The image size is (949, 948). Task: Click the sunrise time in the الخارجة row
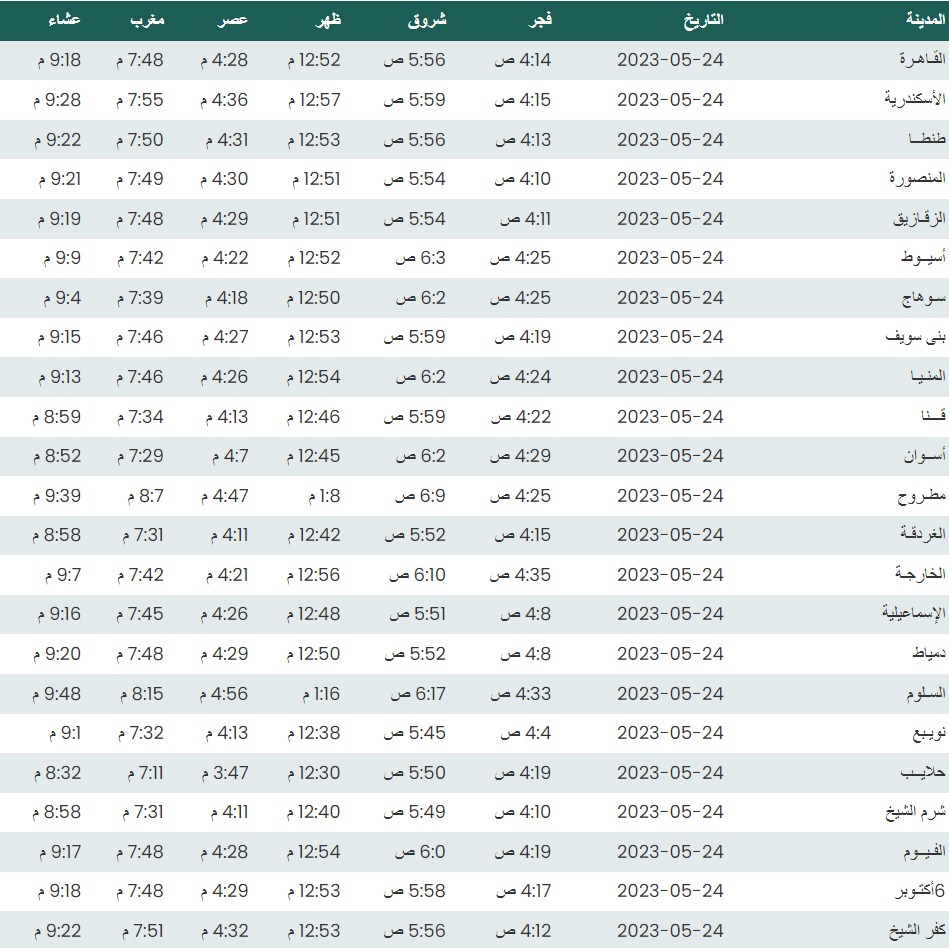[418, 574]
